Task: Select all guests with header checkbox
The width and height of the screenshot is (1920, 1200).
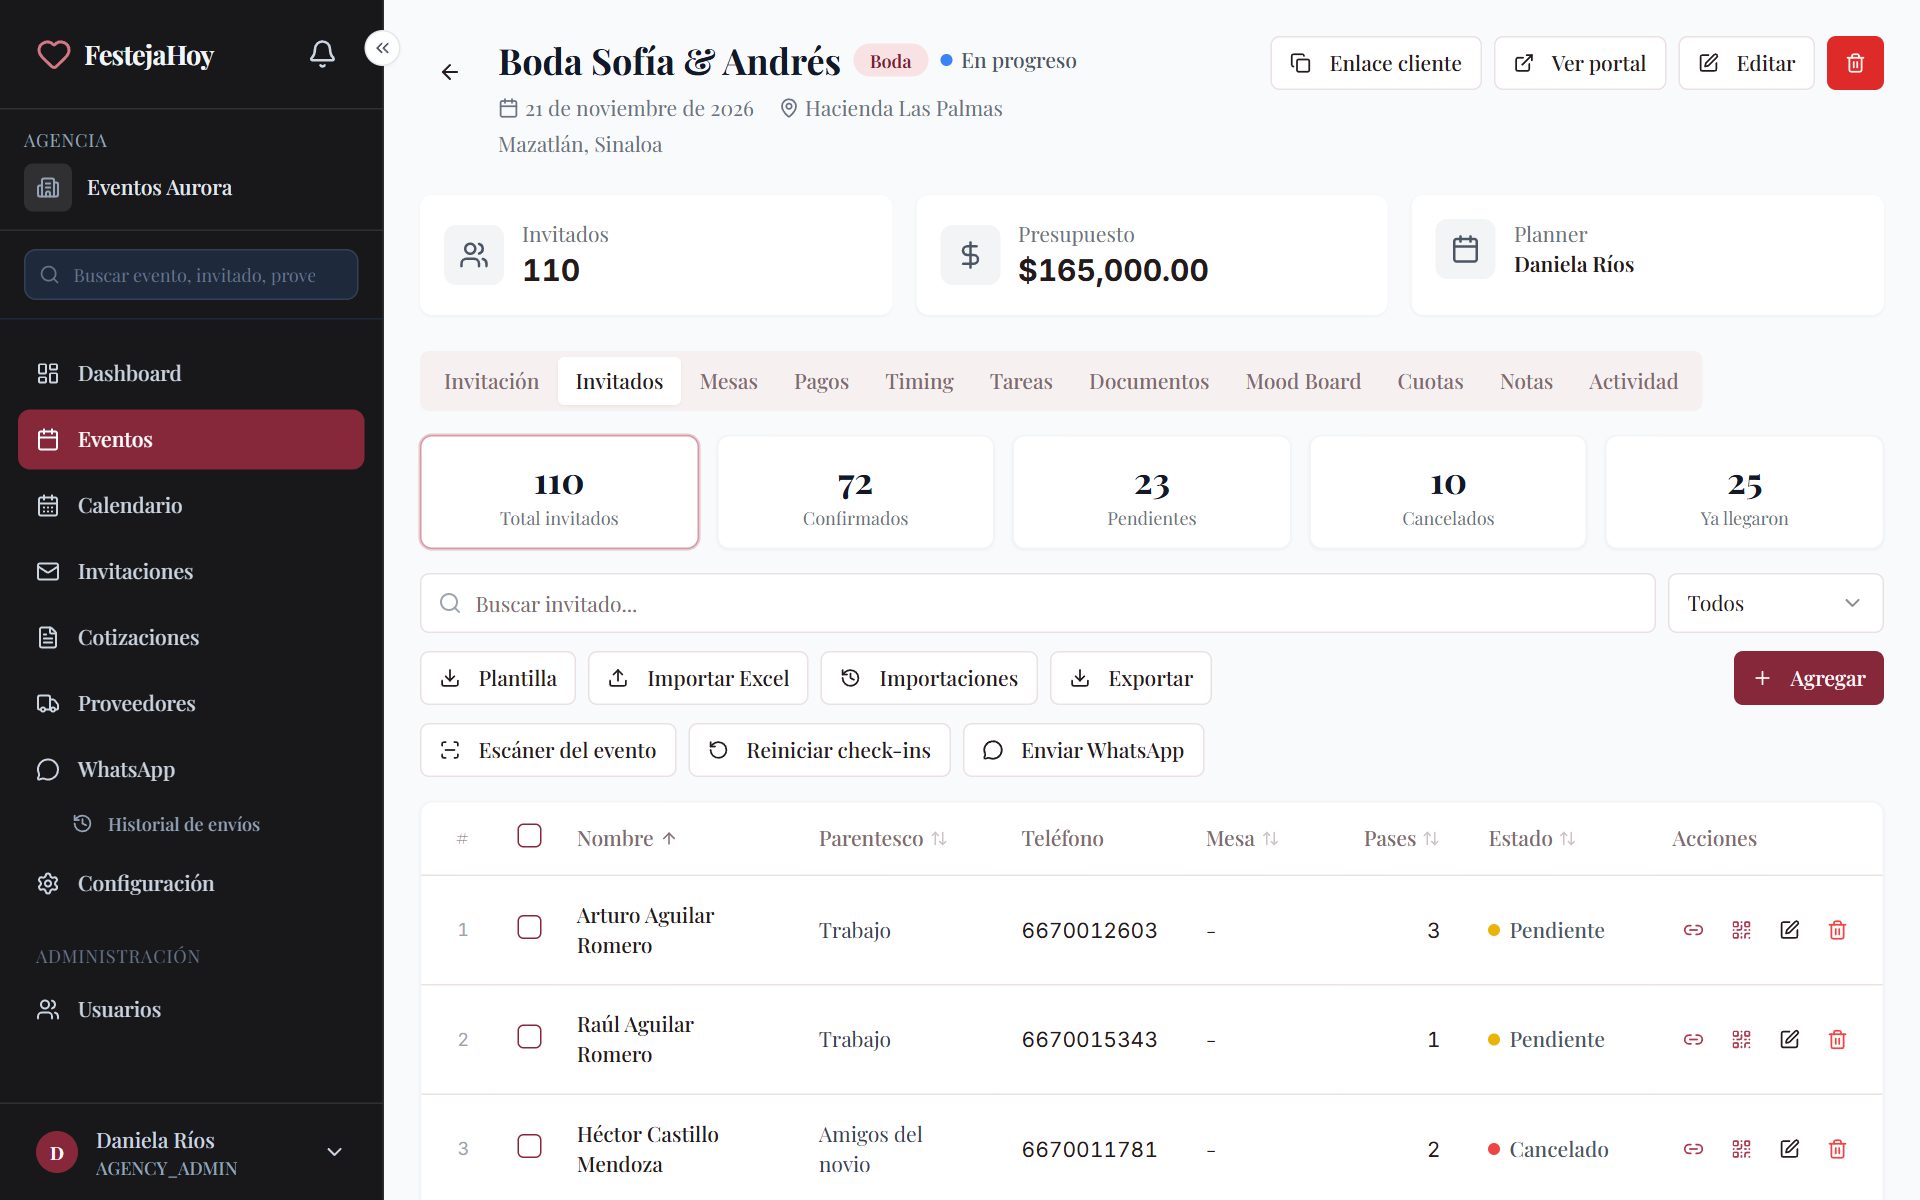Action: 529,836
